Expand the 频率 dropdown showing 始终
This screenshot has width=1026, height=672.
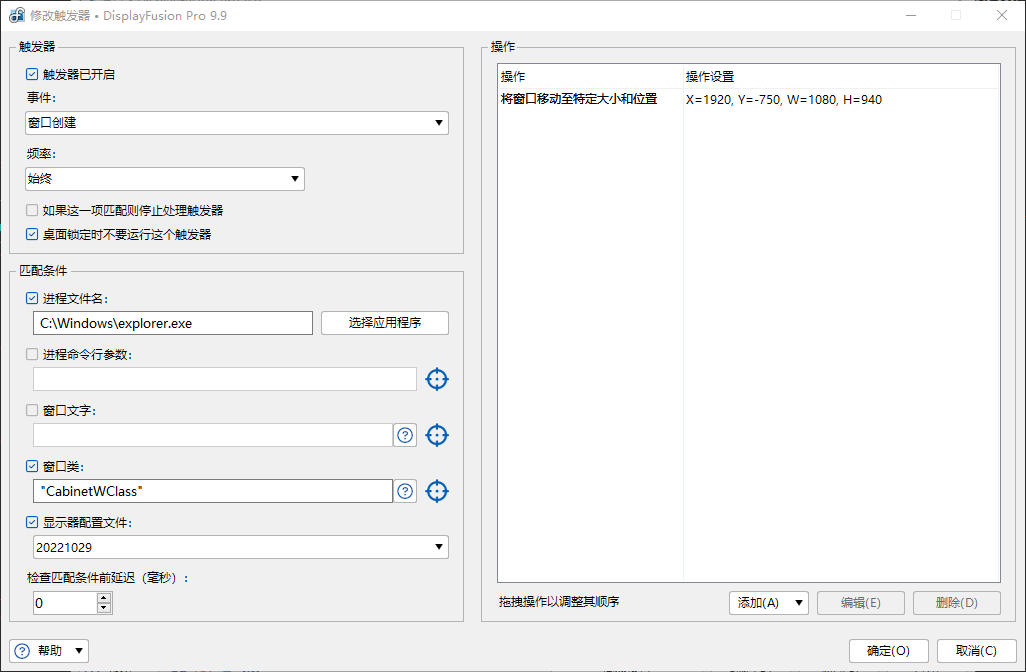coord(165,179)
